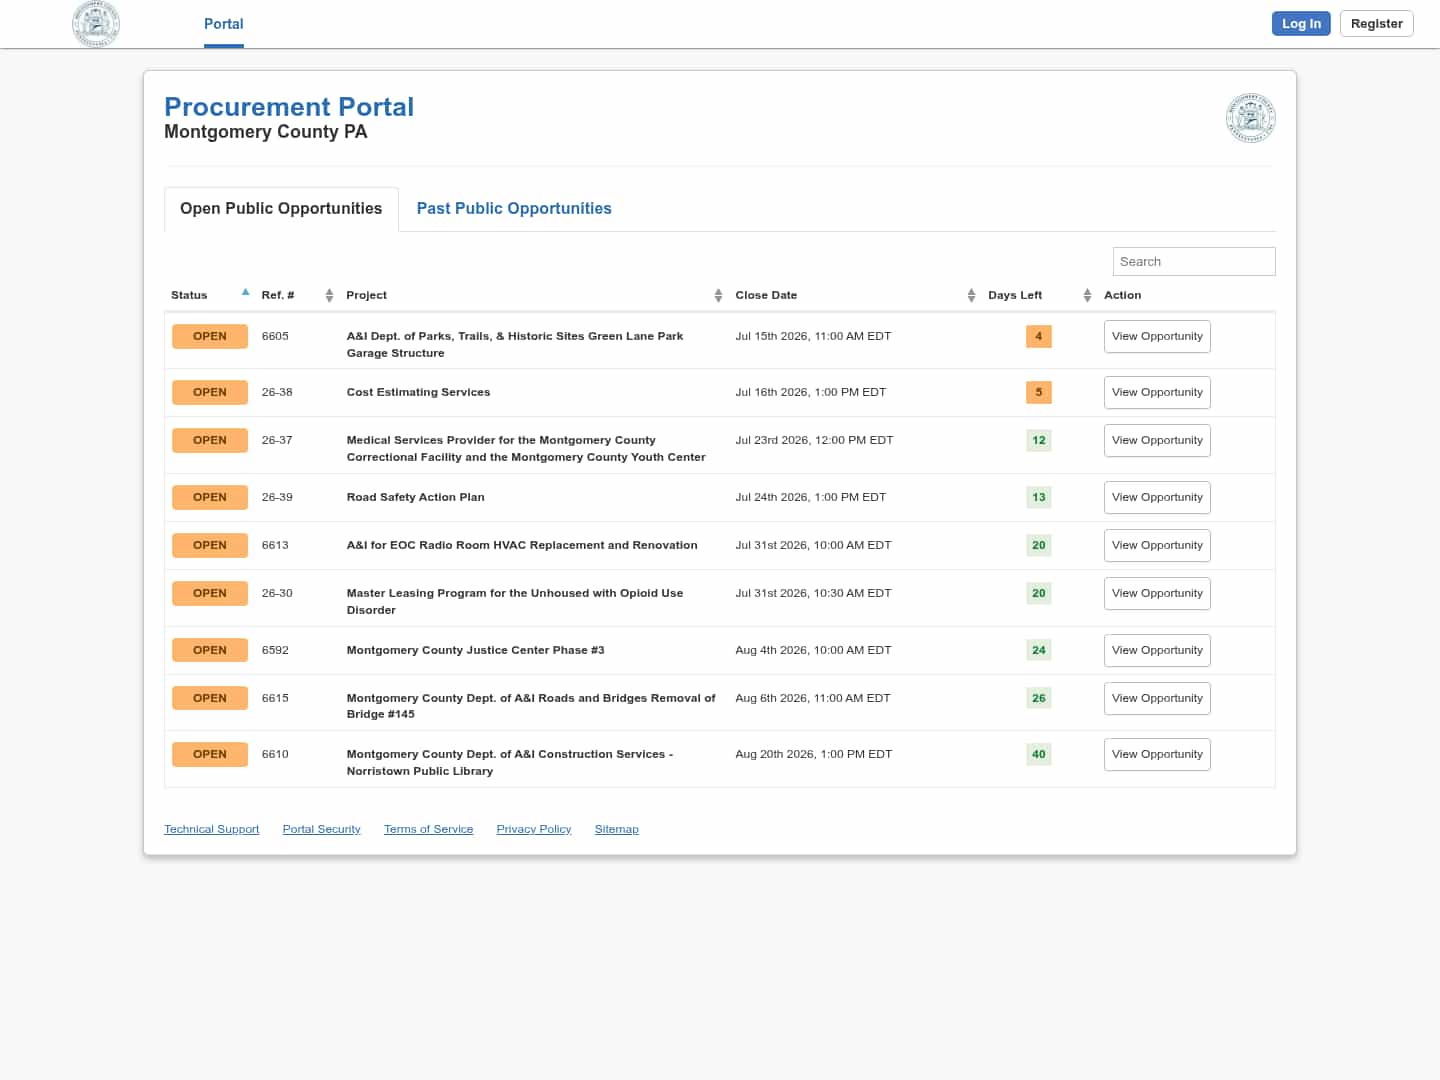1440x1080 pixels.
Task: Switch to Past Public Opportunities tab
Action: [x=514, y=208]
